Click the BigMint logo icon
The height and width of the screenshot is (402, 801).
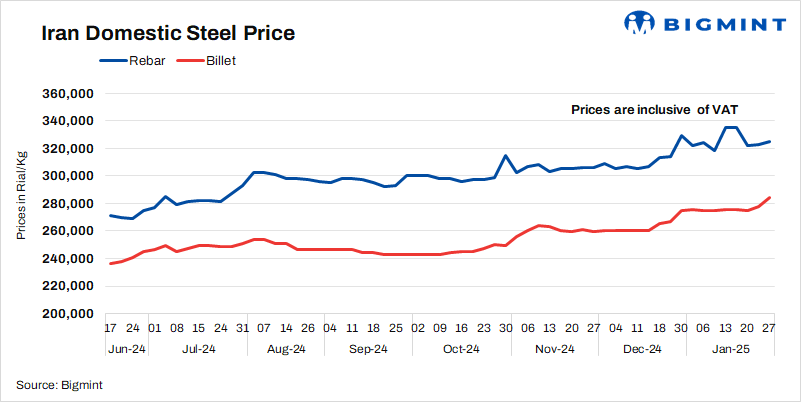click(640, 22)
